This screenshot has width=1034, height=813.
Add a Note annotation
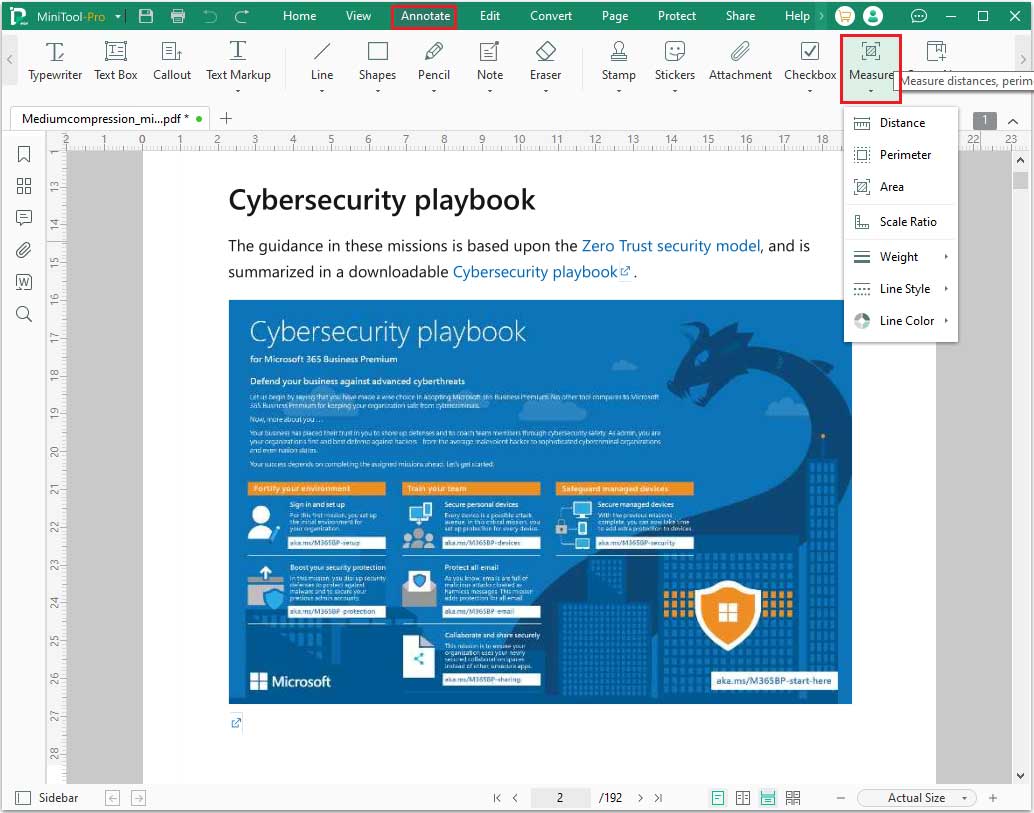click(x=489, y=65)
